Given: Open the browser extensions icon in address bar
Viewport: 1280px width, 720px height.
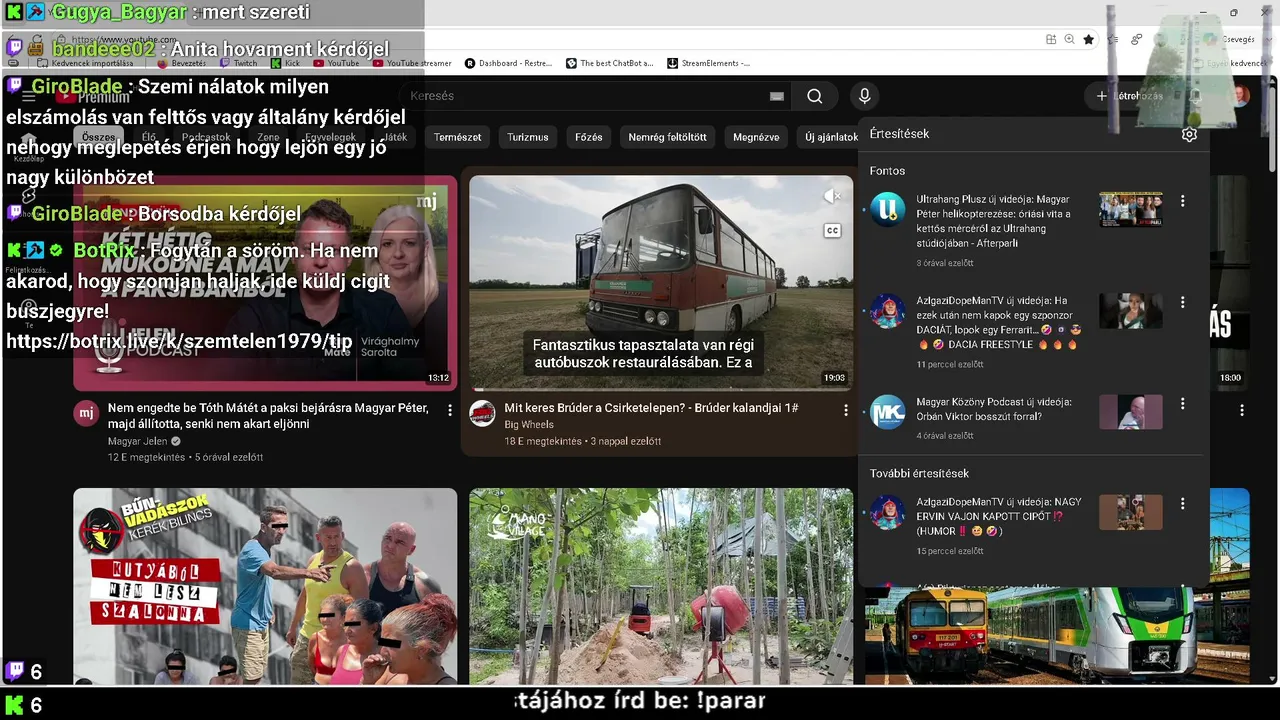Looking at the screenshot, I should [x=1051, y=39].
